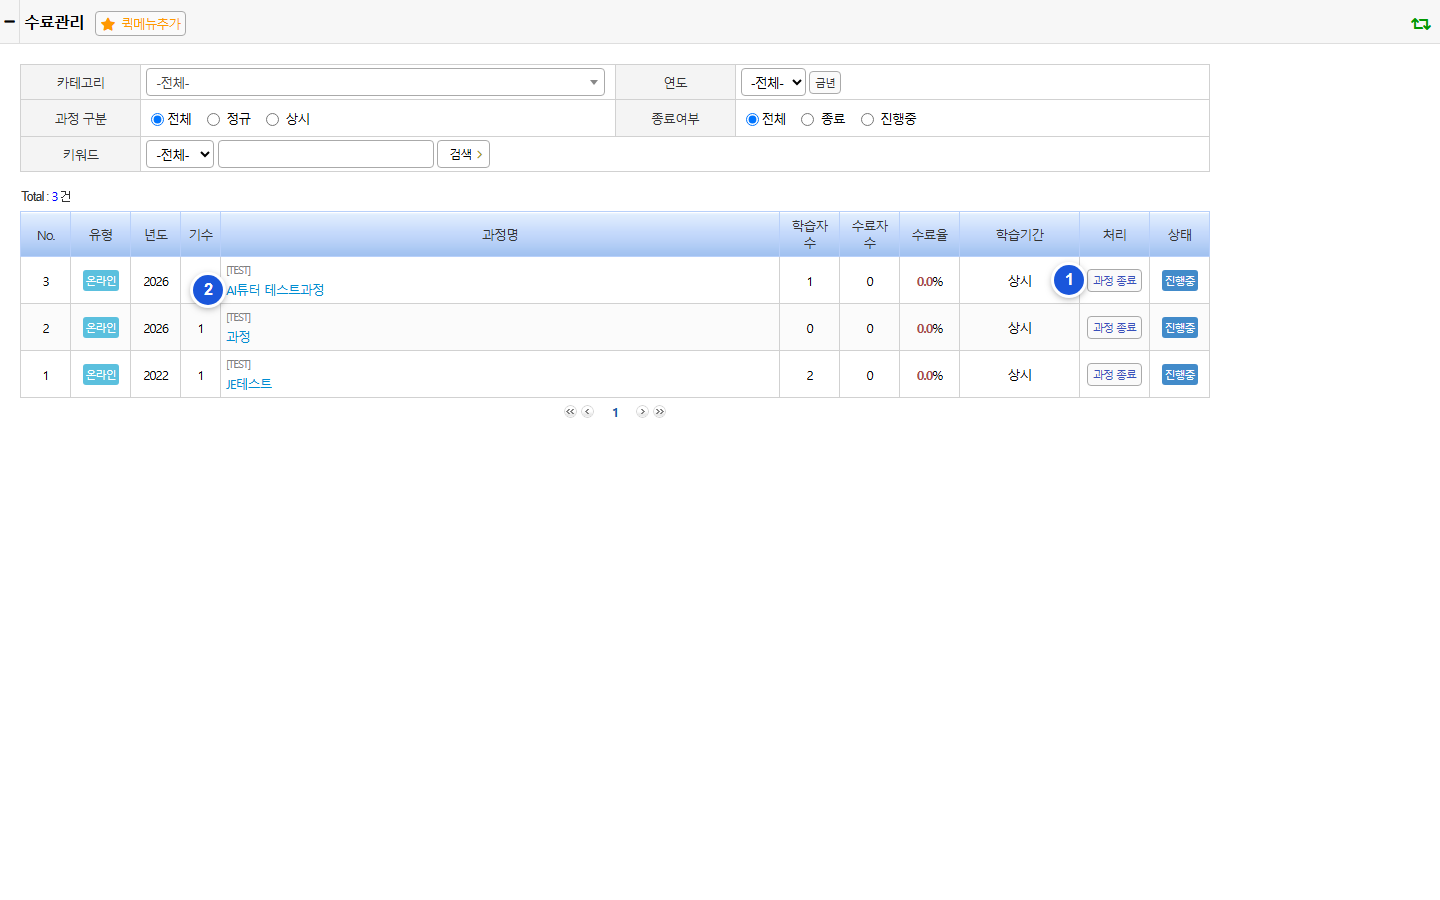Click the green refresh arrows icon
Screen dimensions: 1440x900
1420,23
